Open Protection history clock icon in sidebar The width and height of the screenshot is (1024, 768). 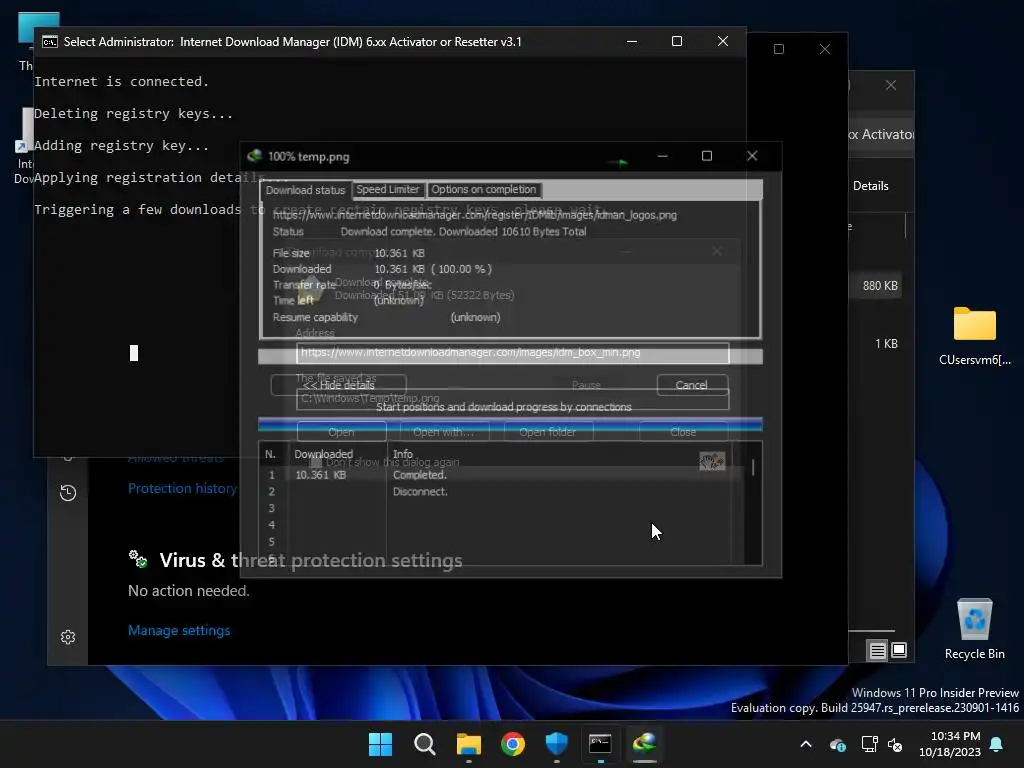pyautogui.click(x=68, y=492)
